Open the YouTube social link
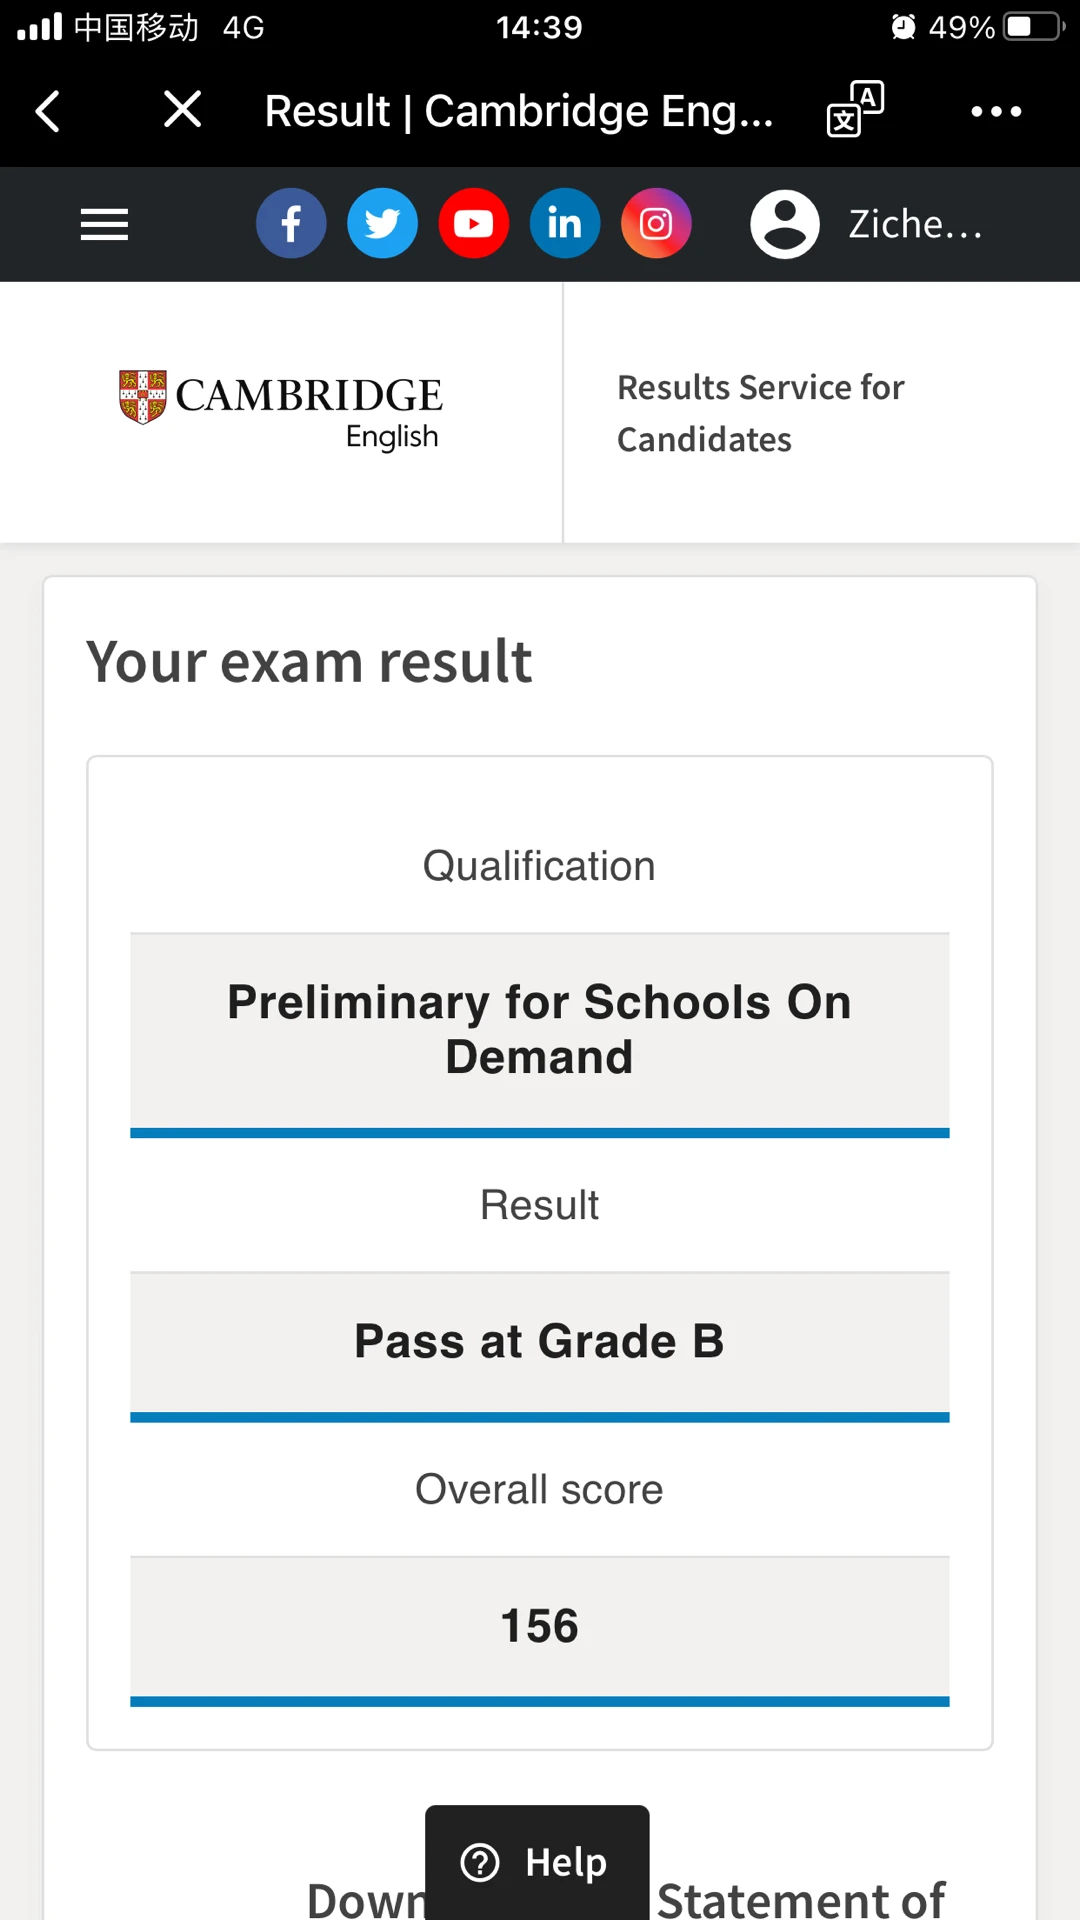 (x=474, y=223)
